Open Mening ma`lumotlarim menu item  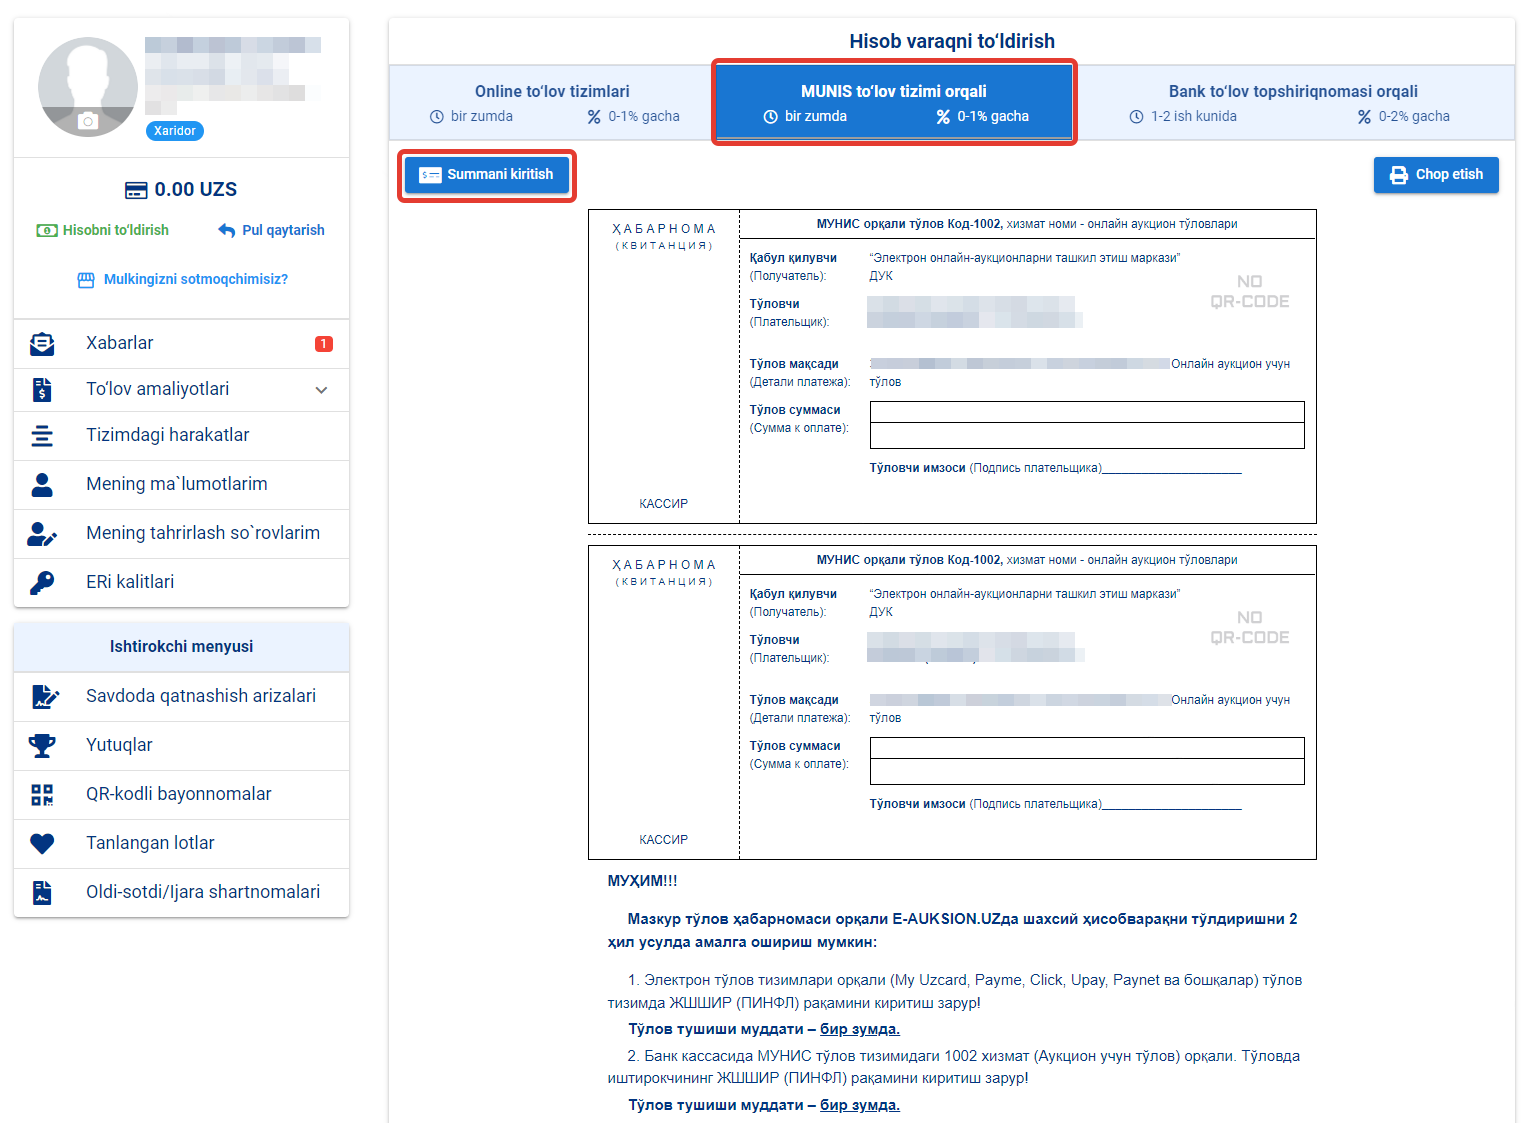click(177, 484)
